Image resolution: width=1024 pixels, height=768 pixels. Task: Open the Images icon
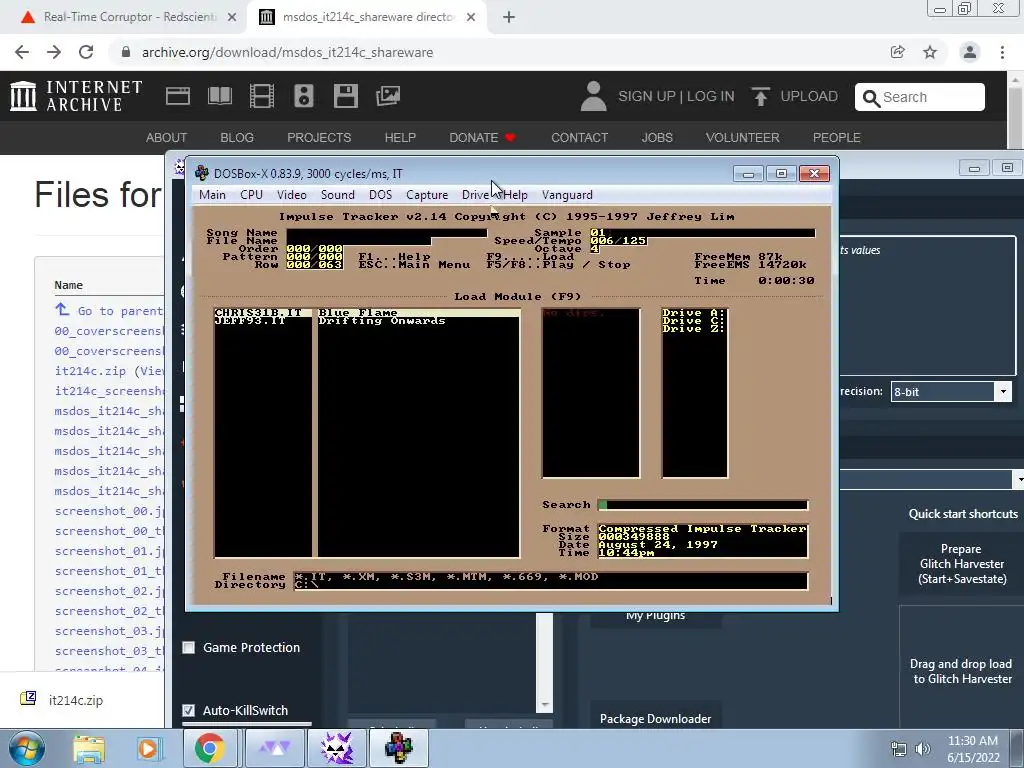point(388,96)
